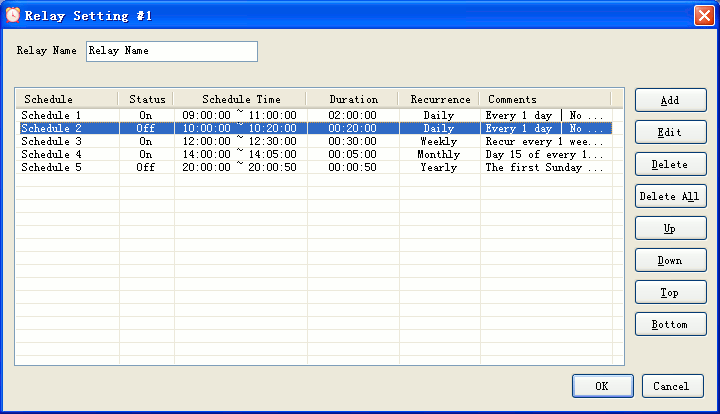Move schedule Down in list
Screen dimensions: 720x414
[x=670, y=260]
